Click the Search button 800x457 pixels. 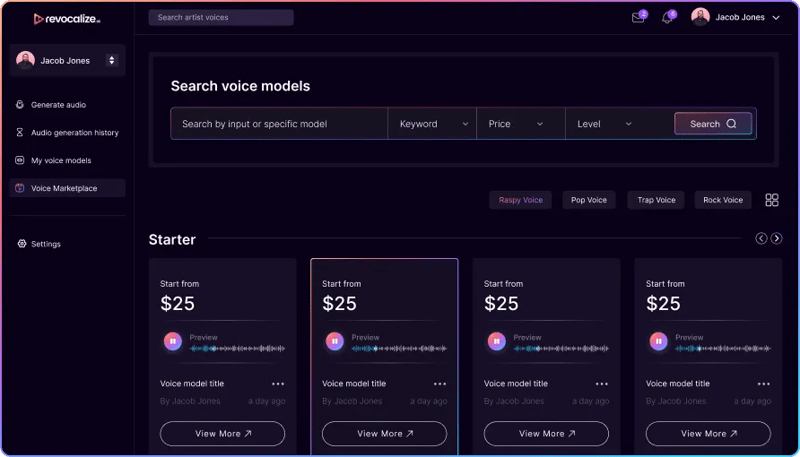713,124
